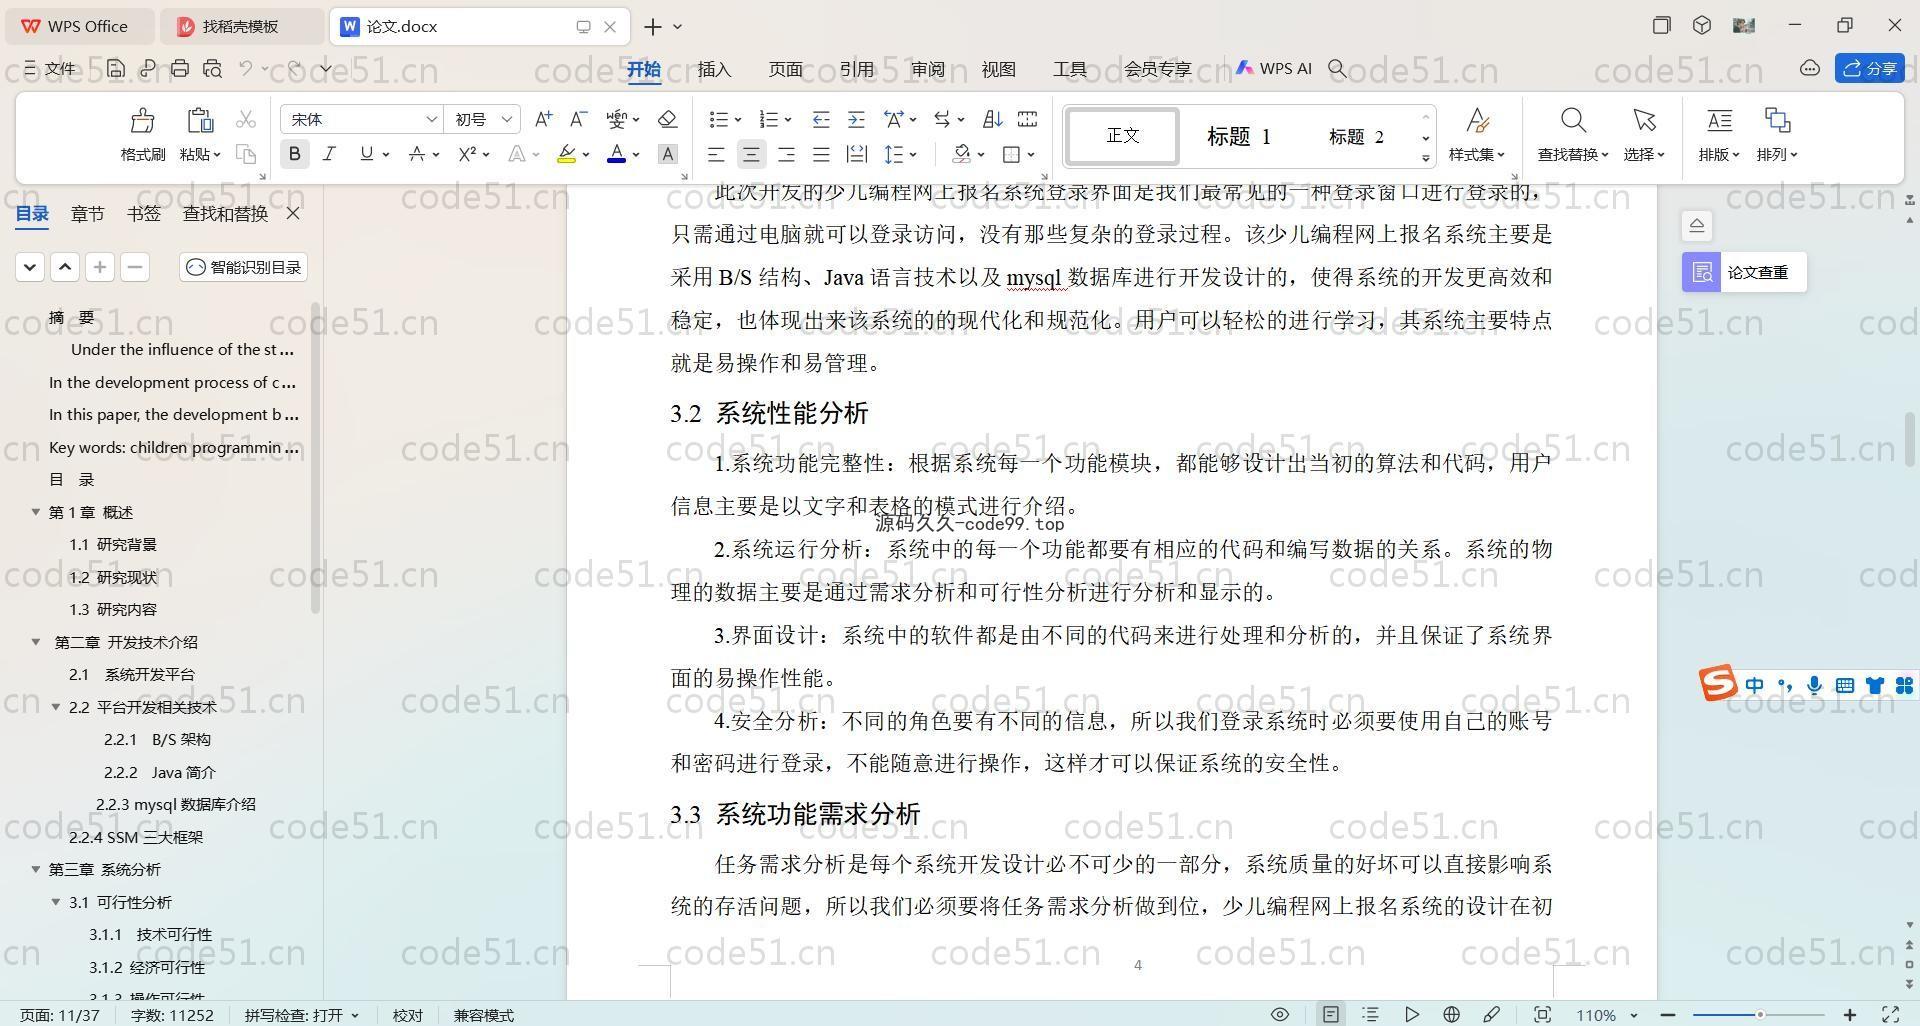Viewport: 1920px width, 1026px height.
Task: Collapse the 第1章 概述 outline node
Action: pos(36,512)
